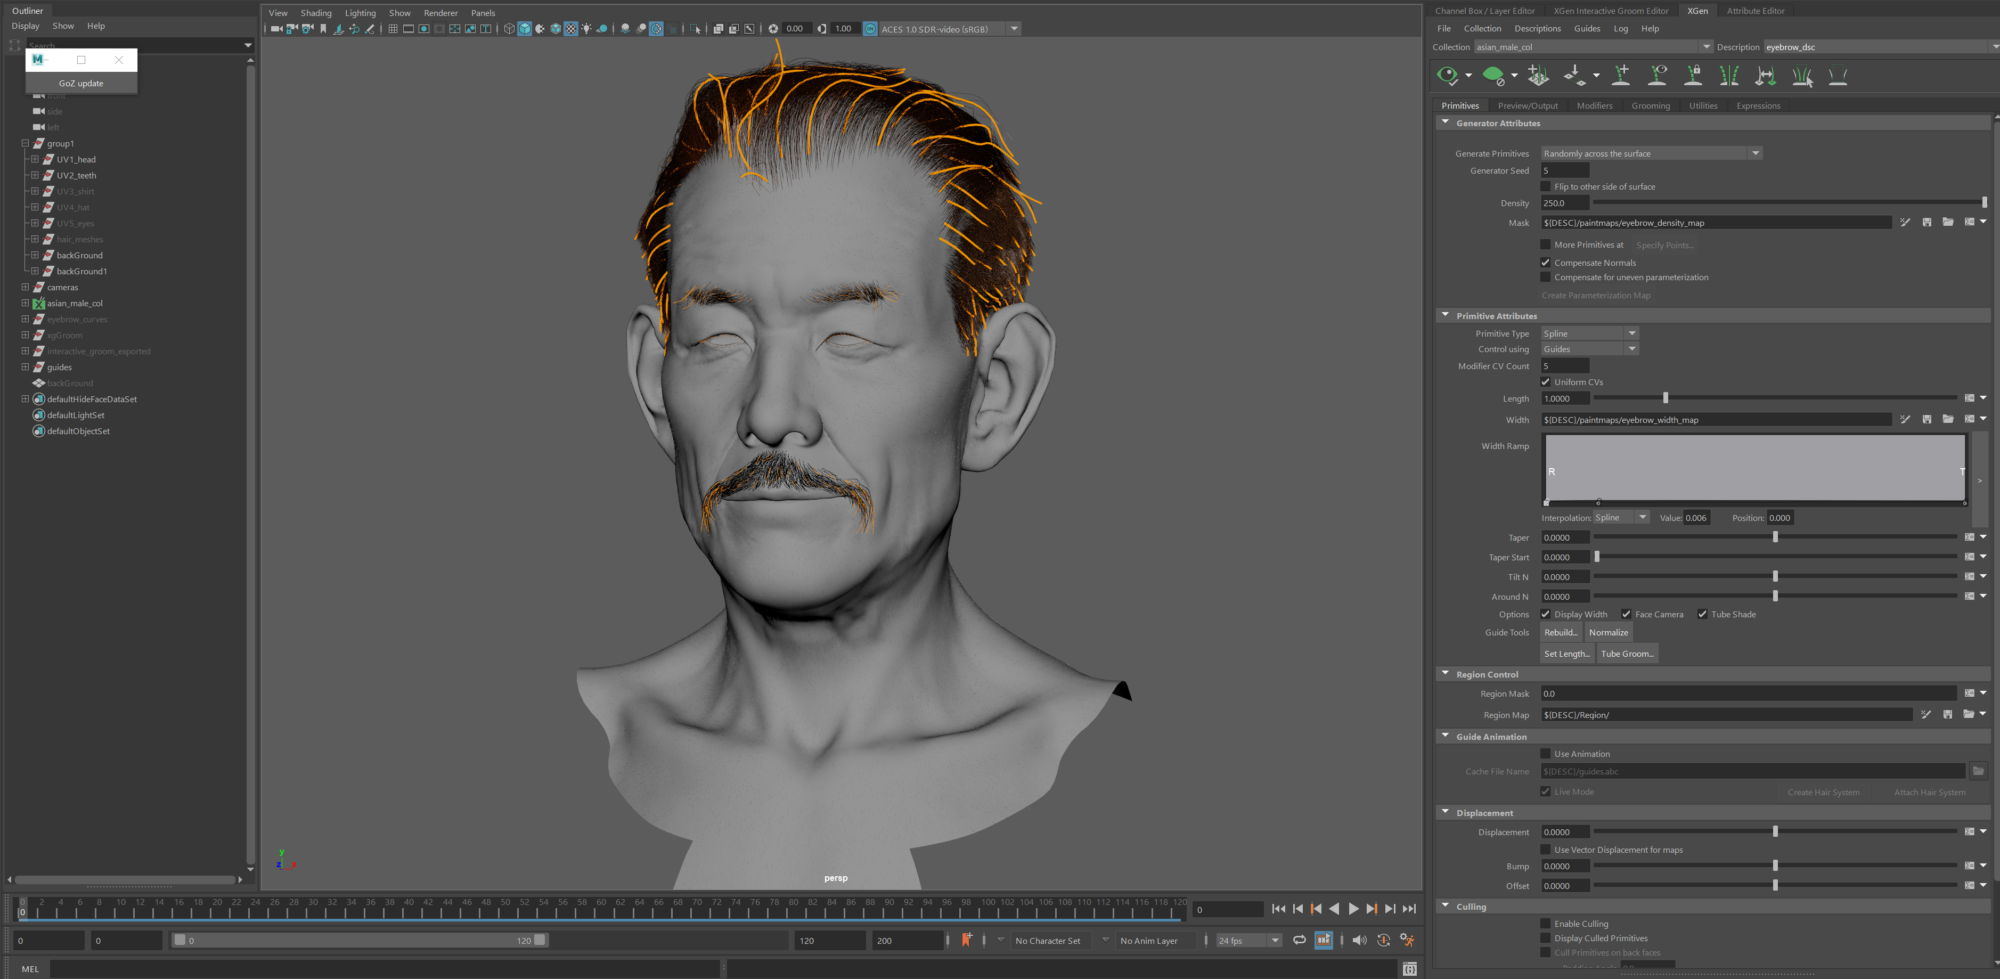Switch to the Grooming tab
Screen dimensions: 2000x979
click(1650, 106)
